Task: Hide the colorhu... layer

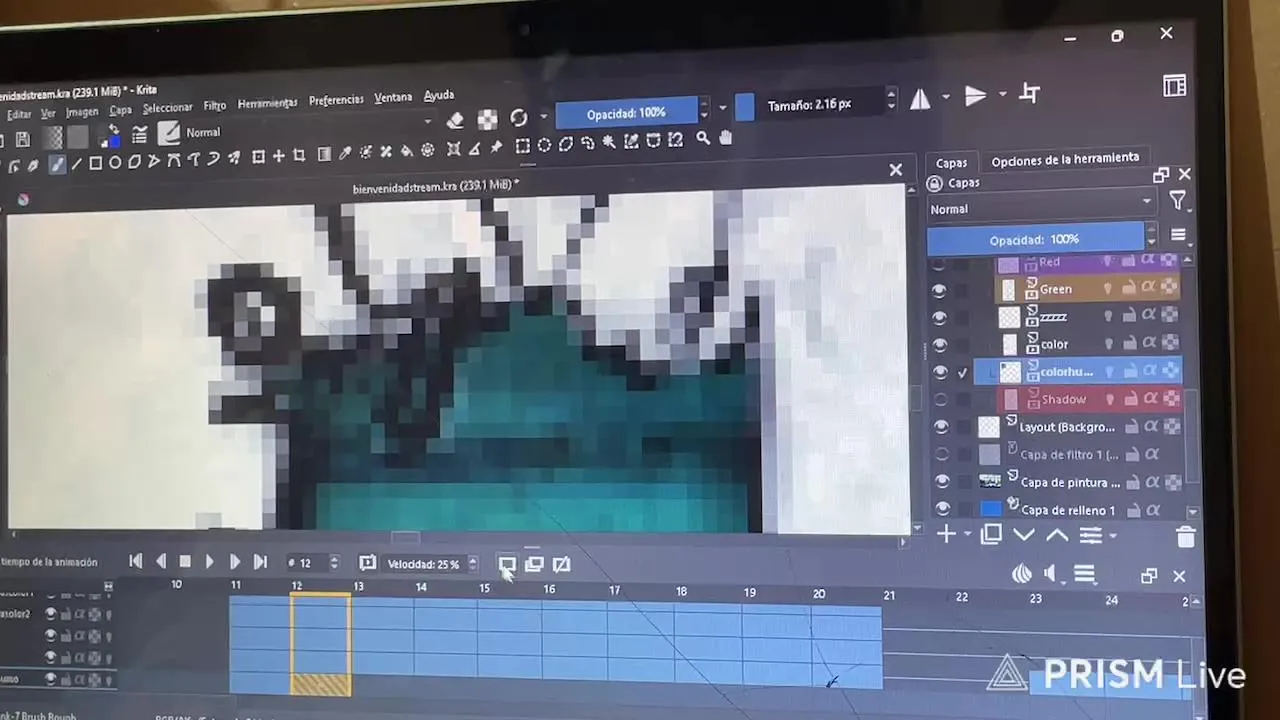Action: click(x=940, y=372)
